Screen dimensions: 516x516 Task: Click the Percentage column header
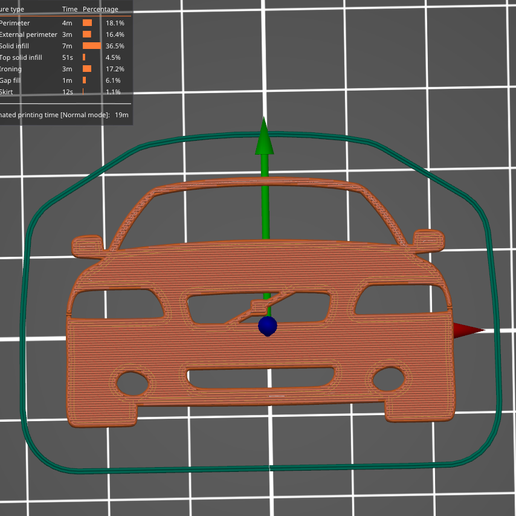(x=100, y=9)
